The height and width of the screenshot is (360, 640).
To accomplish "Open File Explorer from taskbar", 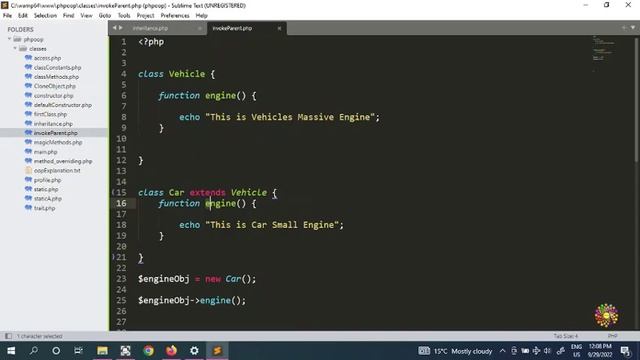I will pyautogui.click(x=102, y=351).
